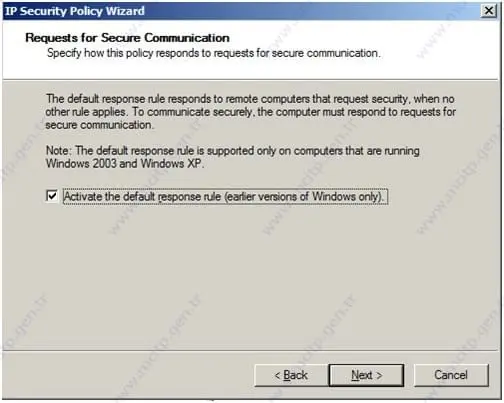
Task: Click the 'Activate the default response rule' label text
Action: [225, 197]
